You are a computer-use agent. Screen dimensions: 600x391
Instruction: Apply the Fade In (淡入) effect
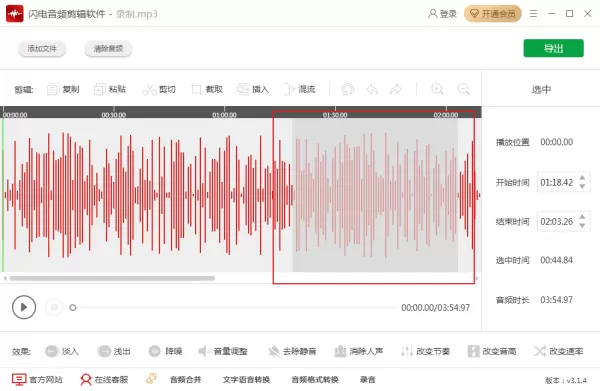click(x=62, y=351)
